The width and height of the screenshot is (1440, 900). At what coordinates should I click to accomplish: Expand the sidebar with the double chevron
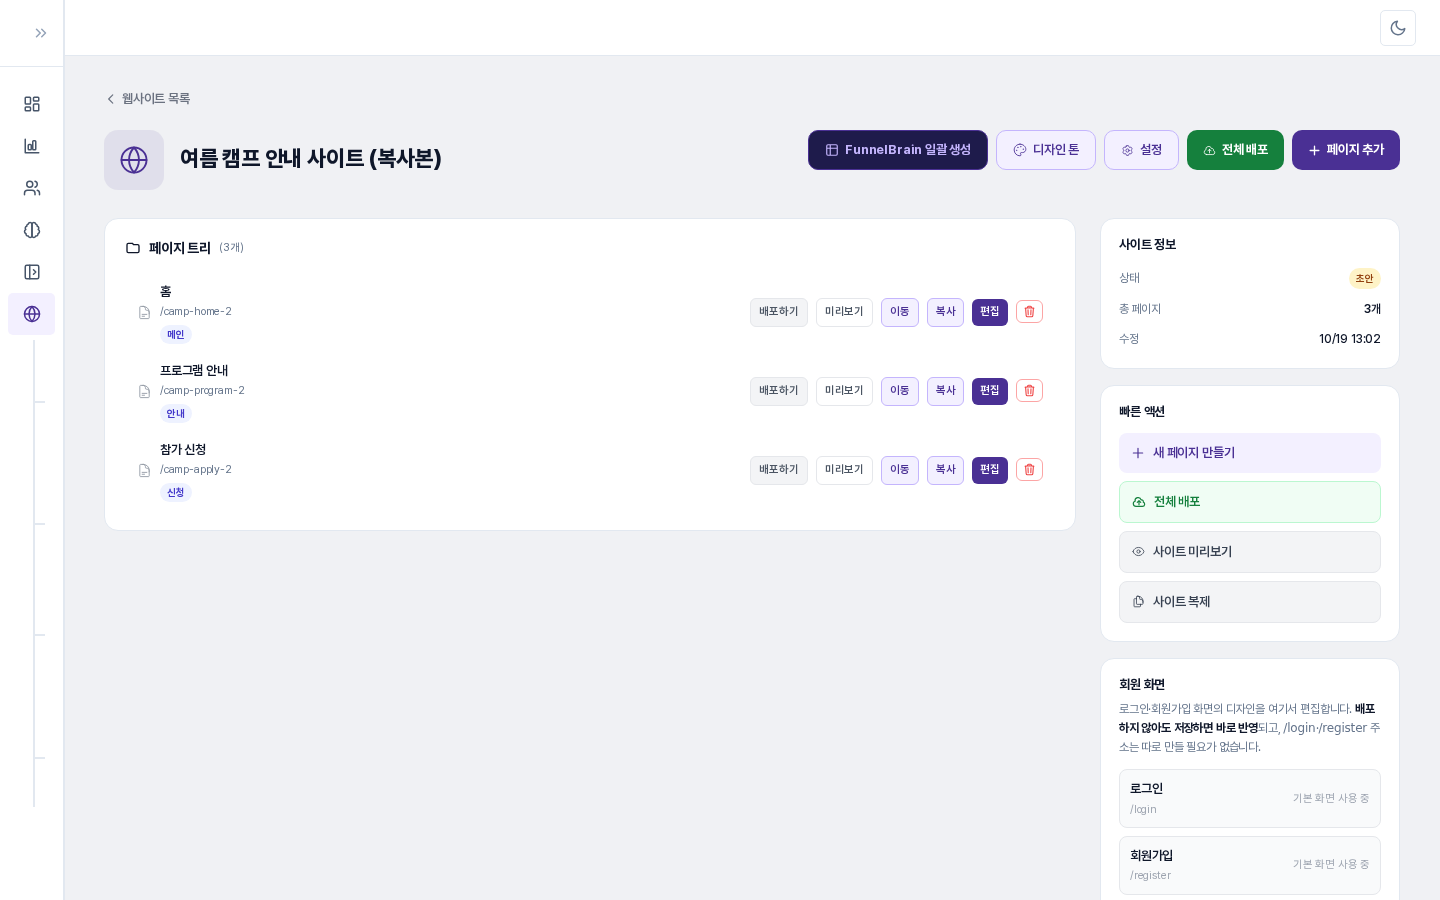[x=41, y=33]
